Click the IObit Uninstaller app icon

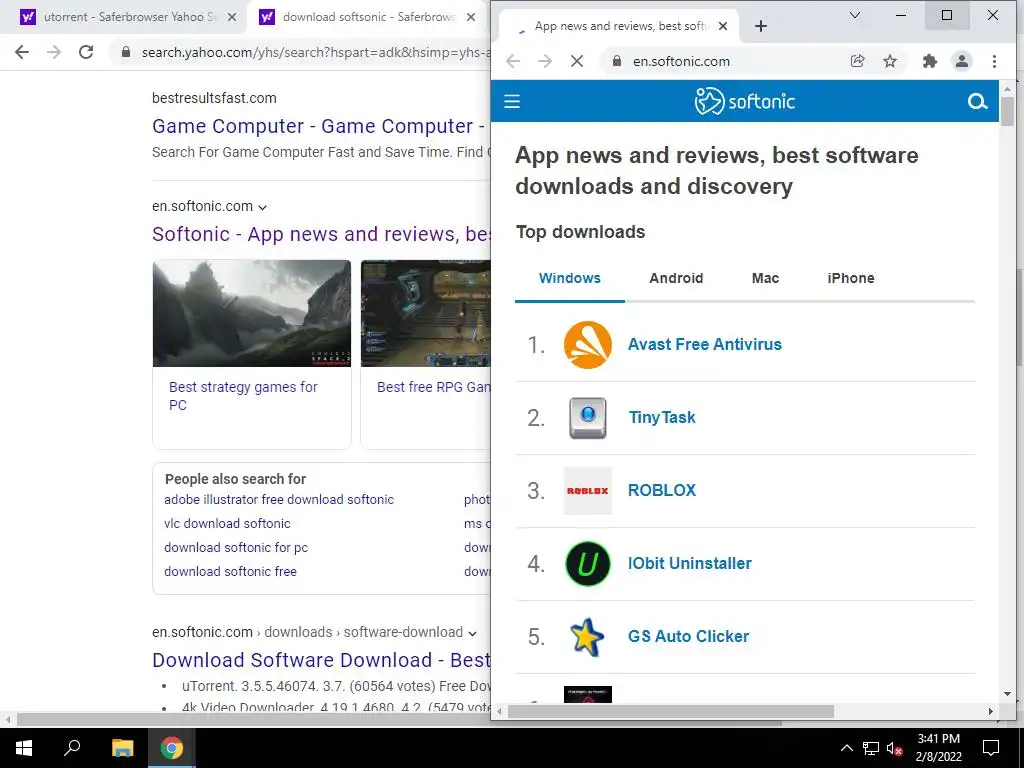(x=588, y=564)
